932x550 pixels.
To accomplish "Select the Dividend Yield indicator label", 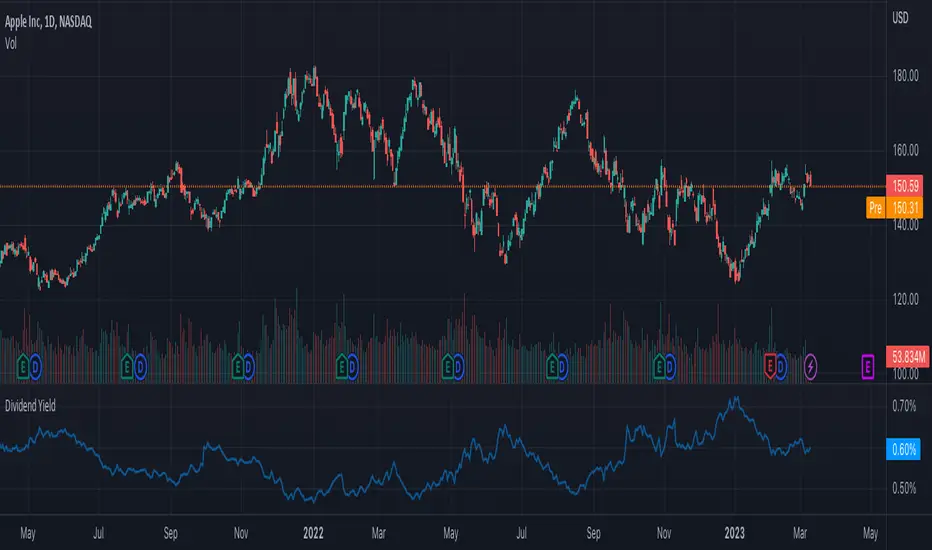I will click(x=30, y=406).
